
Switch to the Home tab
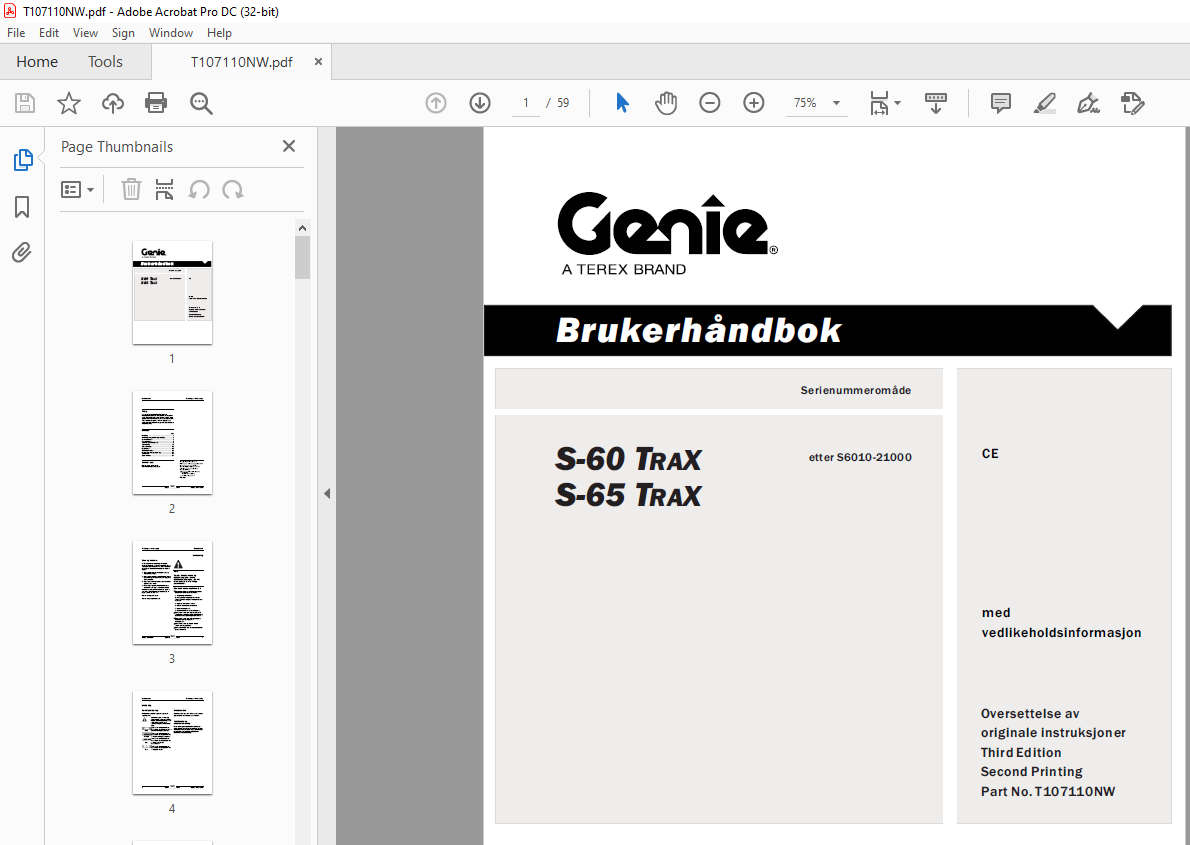[x=37, y=62]
